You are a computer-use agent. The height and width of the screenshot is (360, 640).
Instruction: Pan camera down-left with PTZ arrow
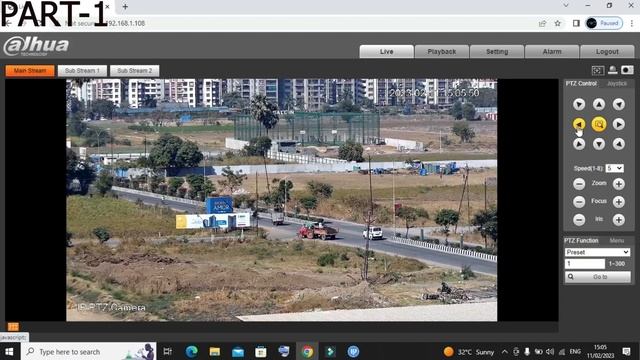[x=579, y=144]
